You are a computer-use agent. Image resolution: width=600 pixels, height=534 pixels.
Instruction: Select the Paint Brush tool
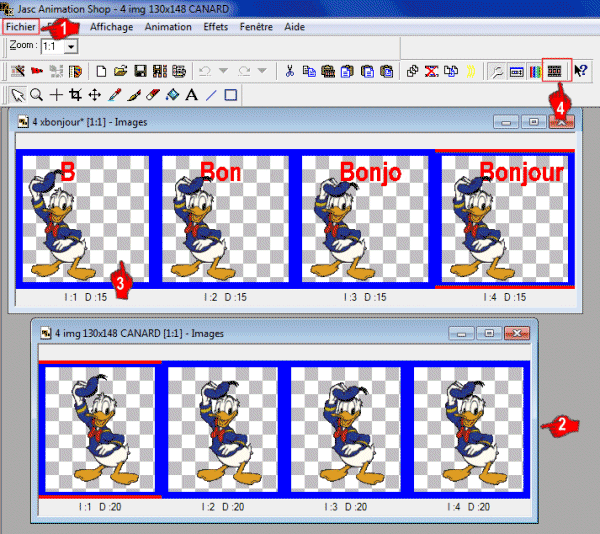(x=134, y=95)
